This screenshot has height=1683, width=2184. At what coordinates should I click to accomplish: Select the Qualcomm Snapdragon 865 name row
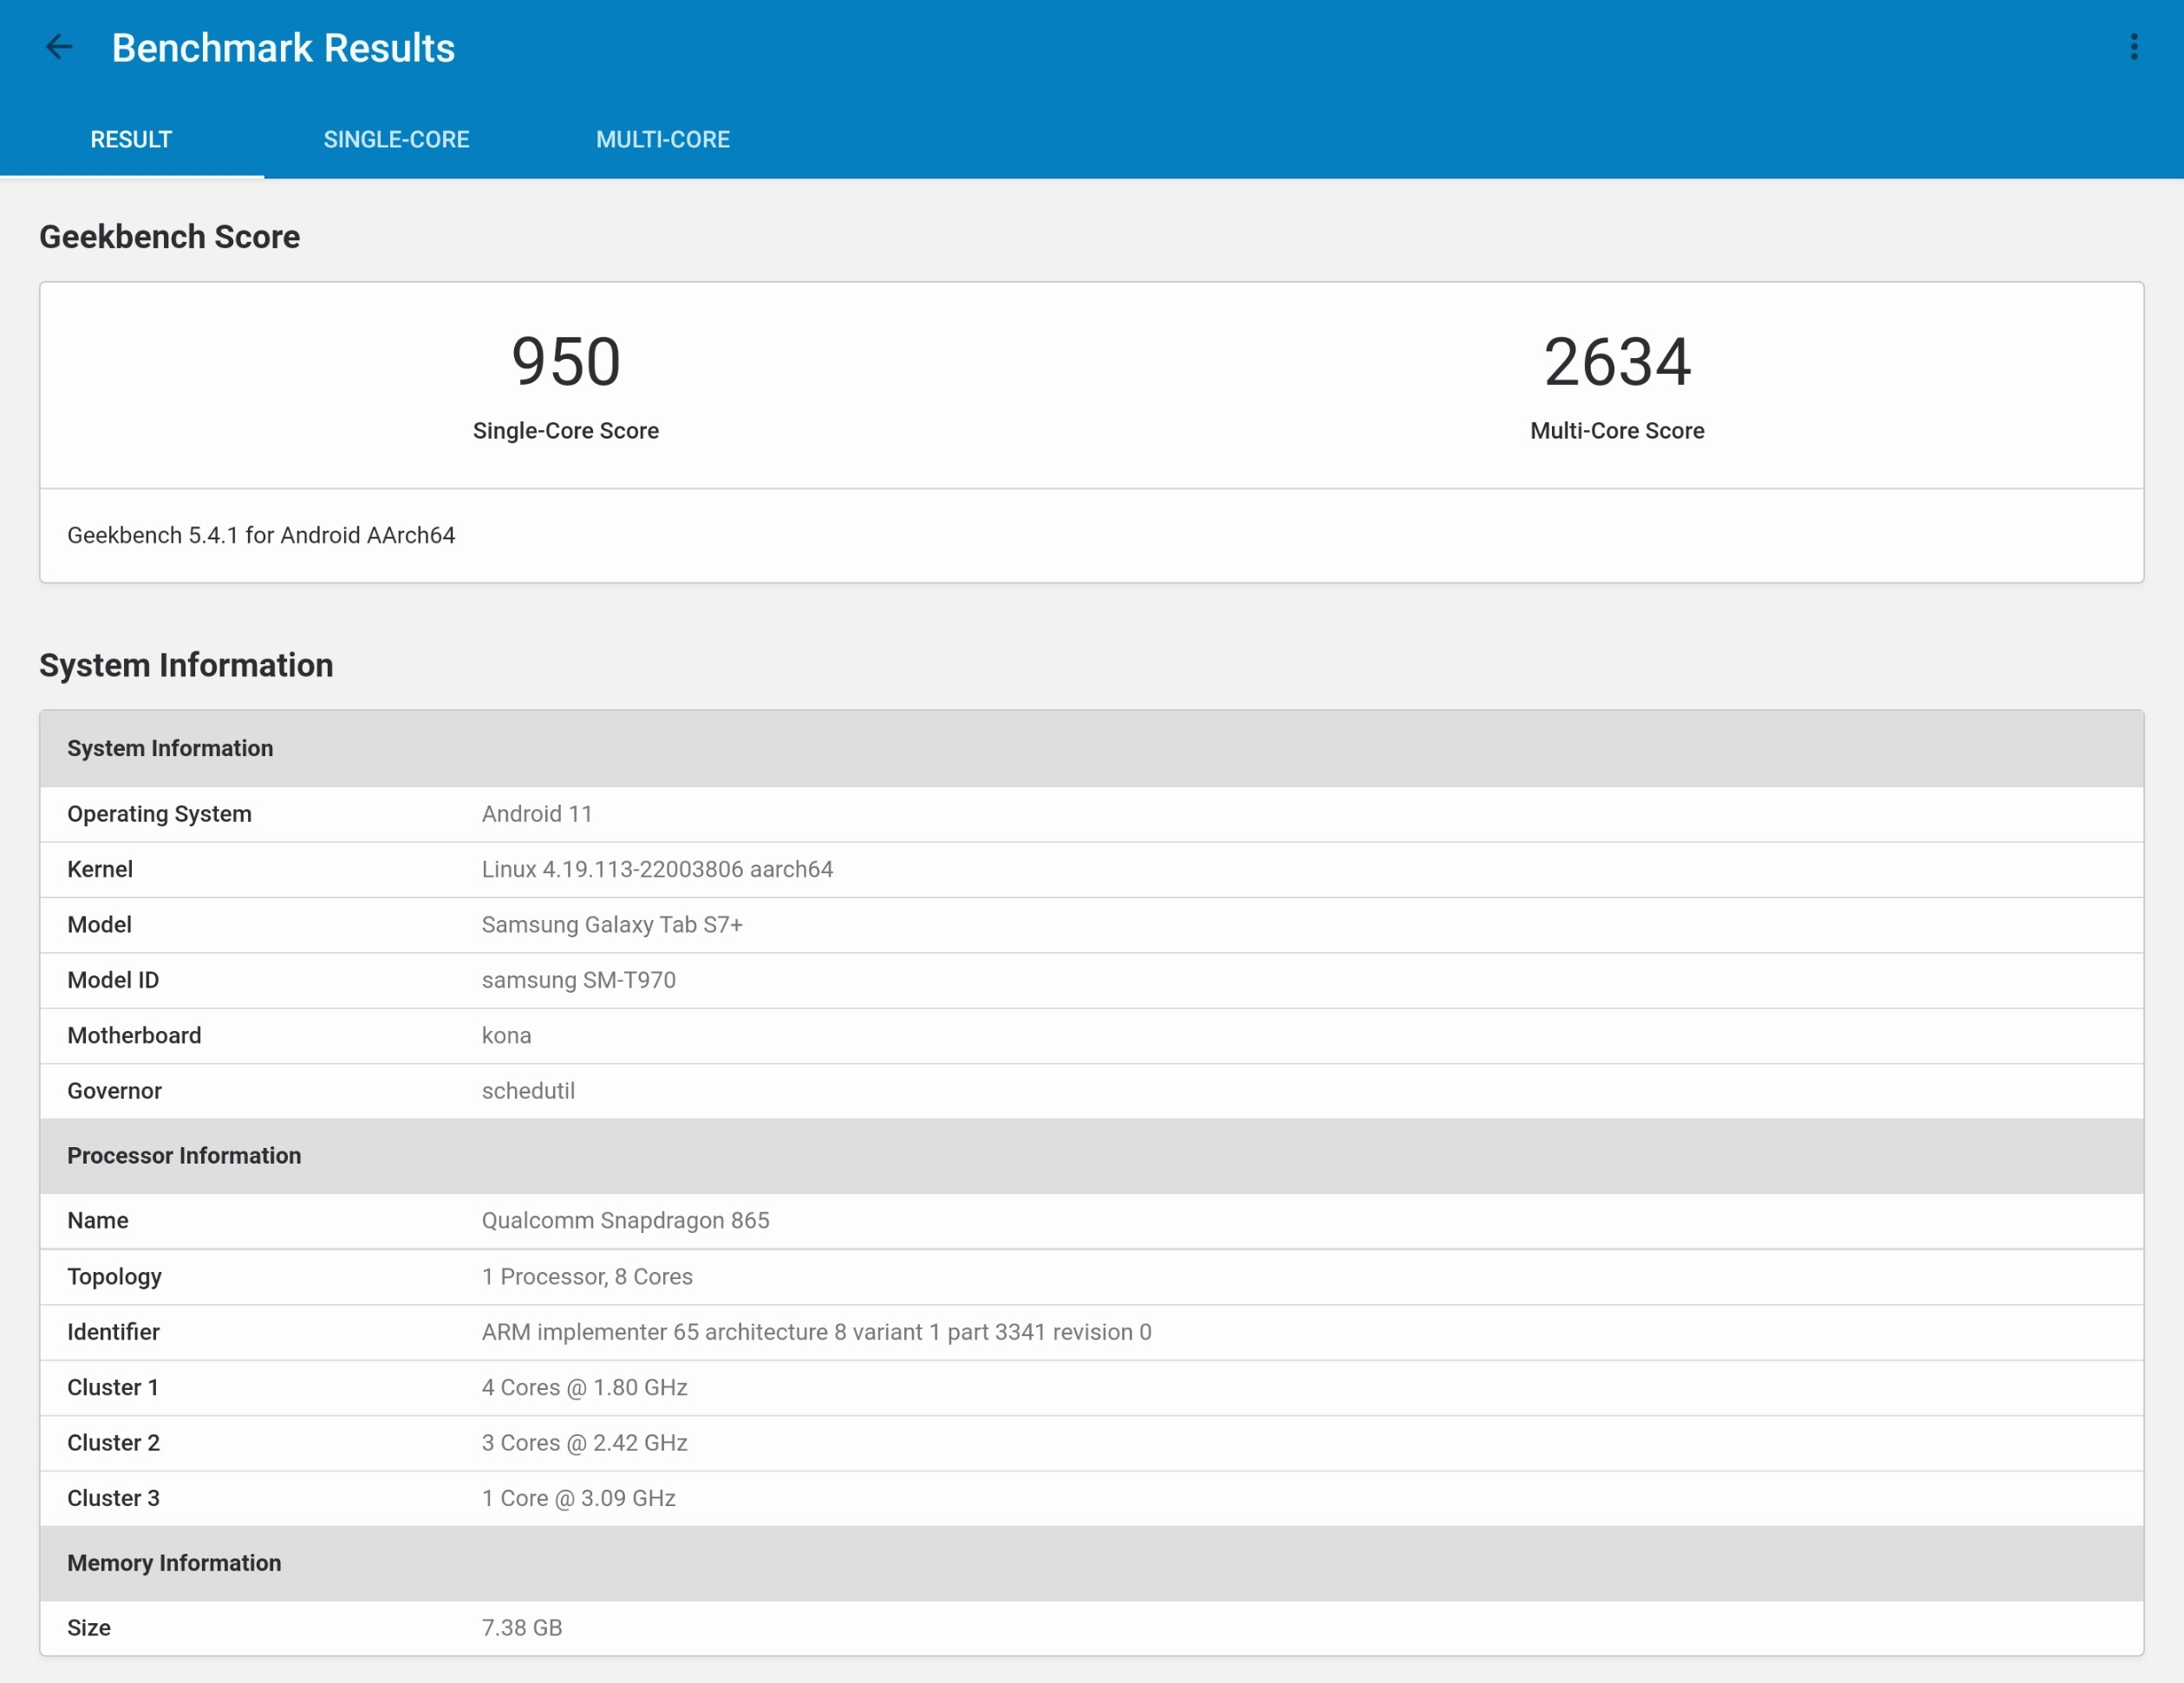point(625,1220)
